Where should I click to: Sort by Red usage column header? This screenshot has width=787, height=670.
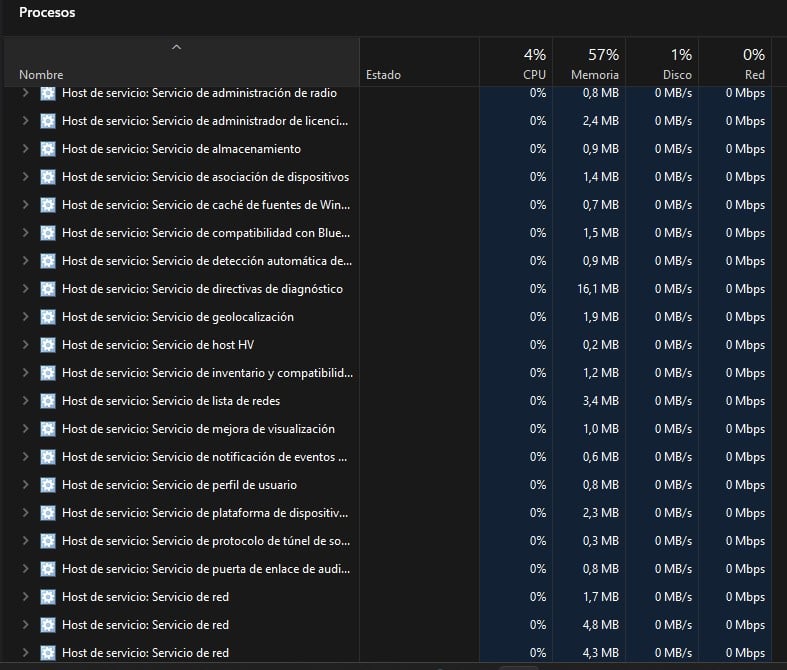click(735, 62)
